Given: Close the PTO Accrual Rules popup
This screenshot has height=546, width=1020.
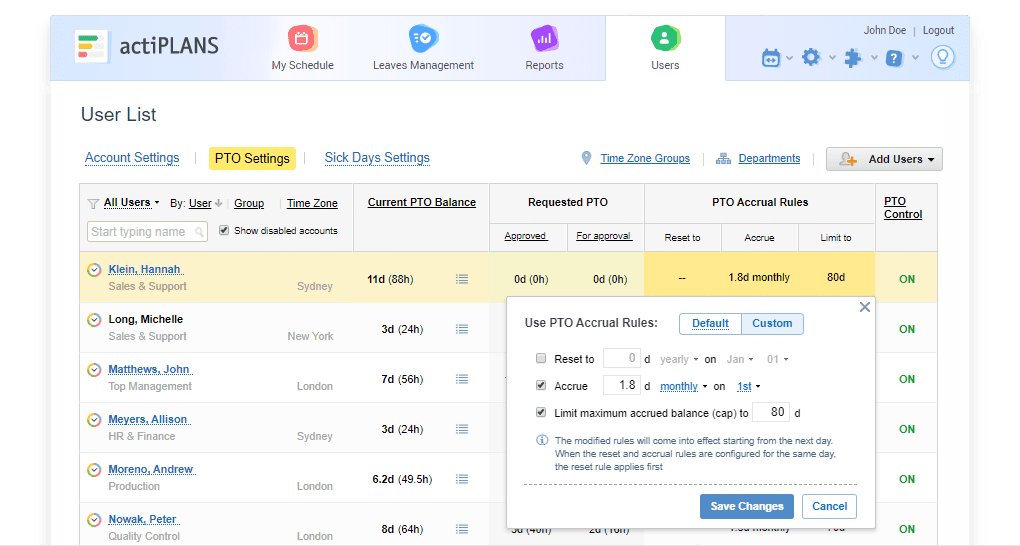Looking at the screenshot, I should [865, 307].
